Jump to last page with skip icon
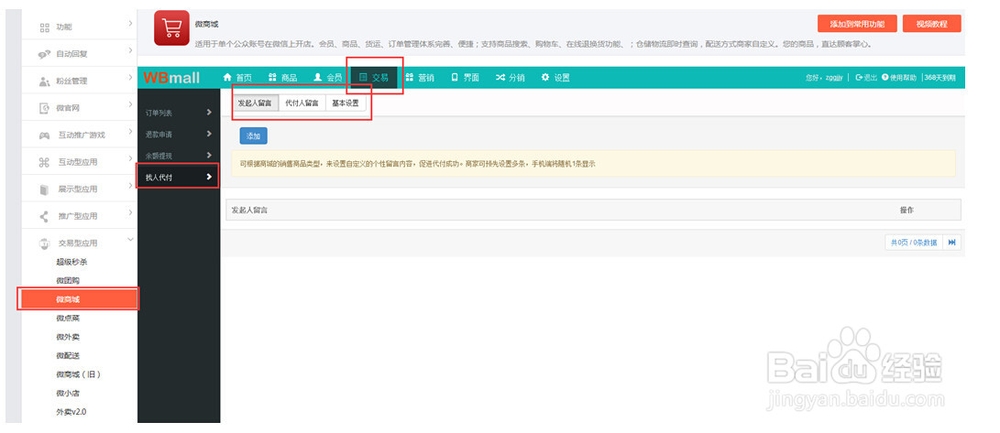The width and height of the screenshot is (1000, 433). [x=952, y=242]
